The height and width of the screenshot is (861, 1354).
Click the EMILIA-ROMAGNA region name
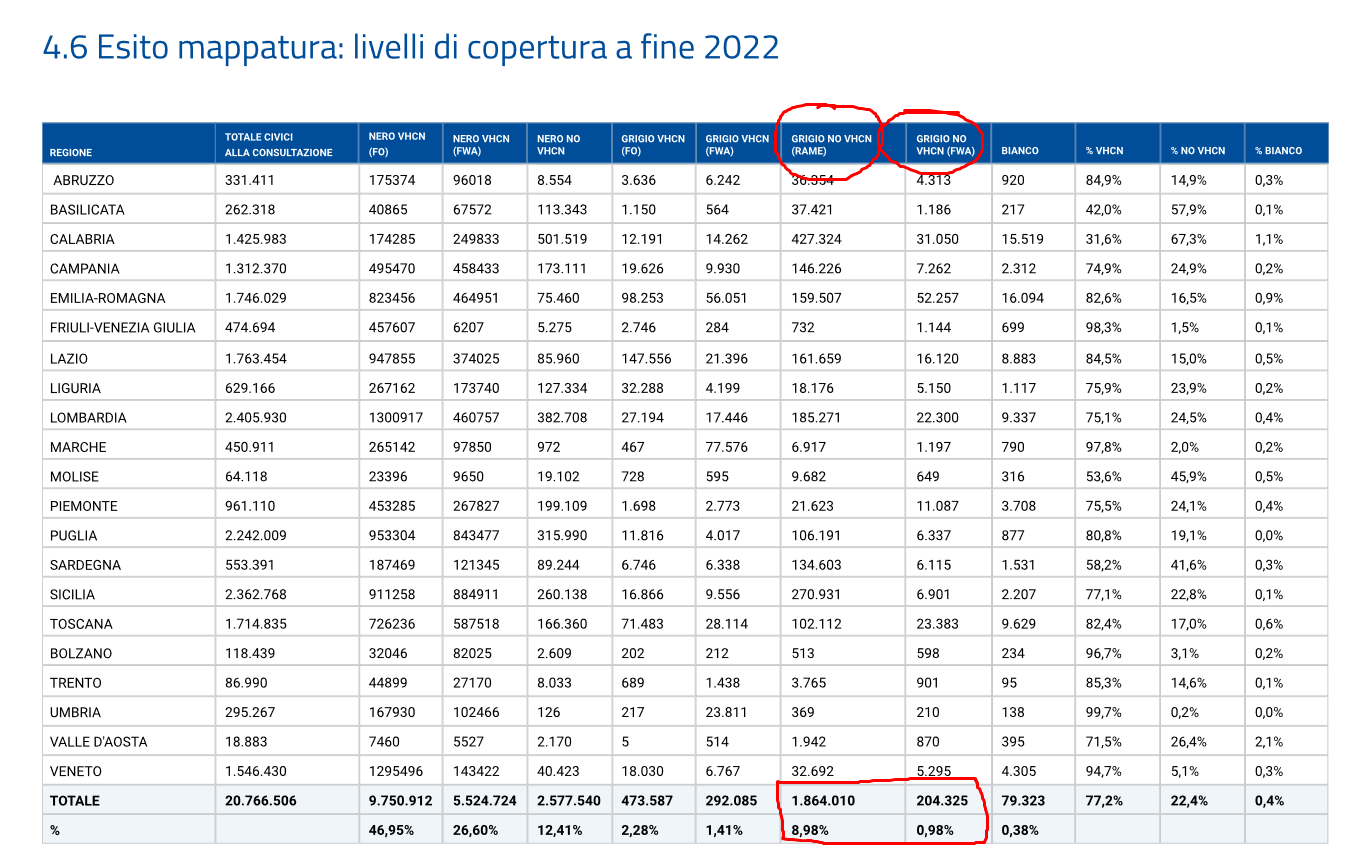(x=108, y=298)
